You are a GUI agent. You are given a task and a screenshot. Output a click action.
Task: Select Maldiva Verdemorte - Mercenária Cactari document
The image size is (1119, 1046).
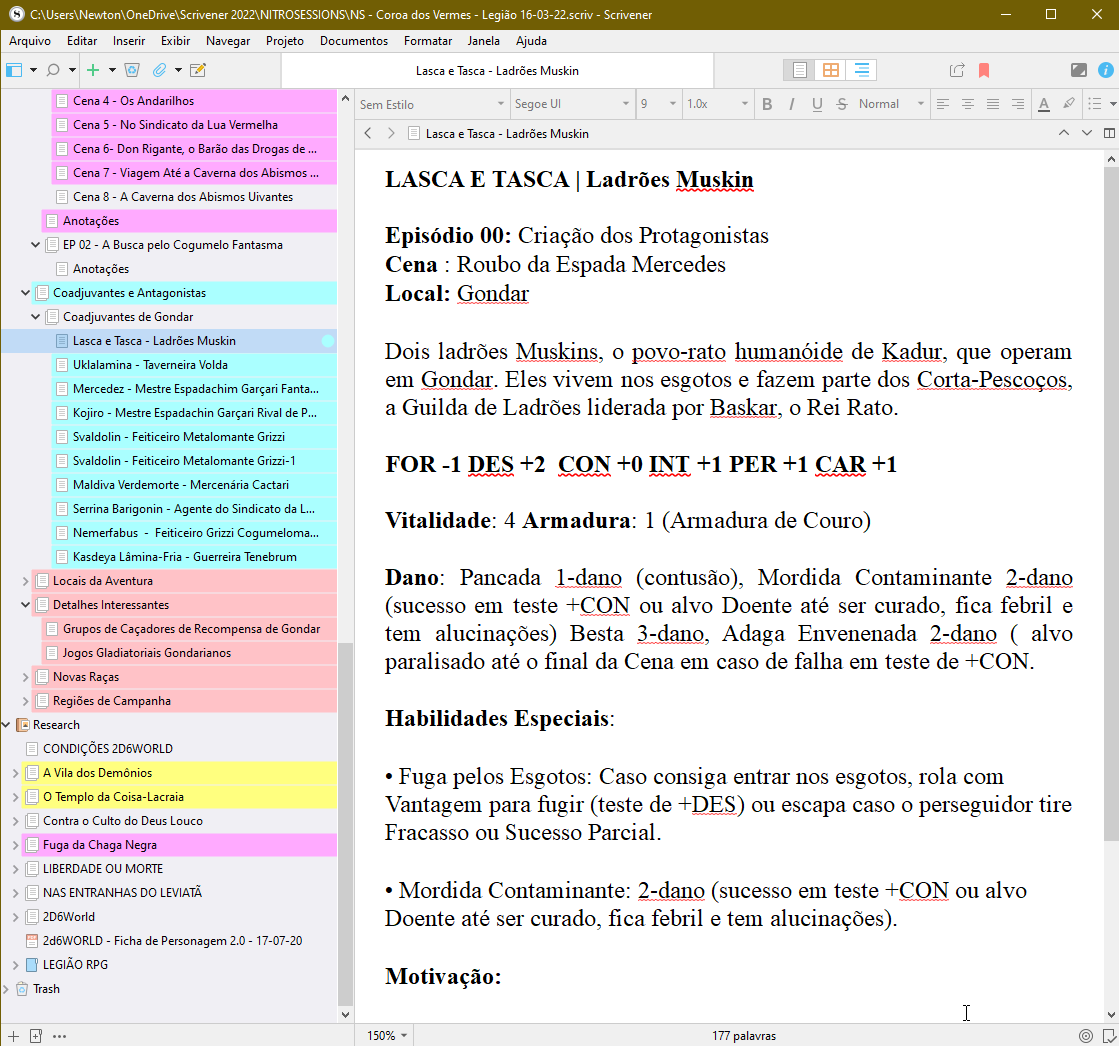pos(194,485)
